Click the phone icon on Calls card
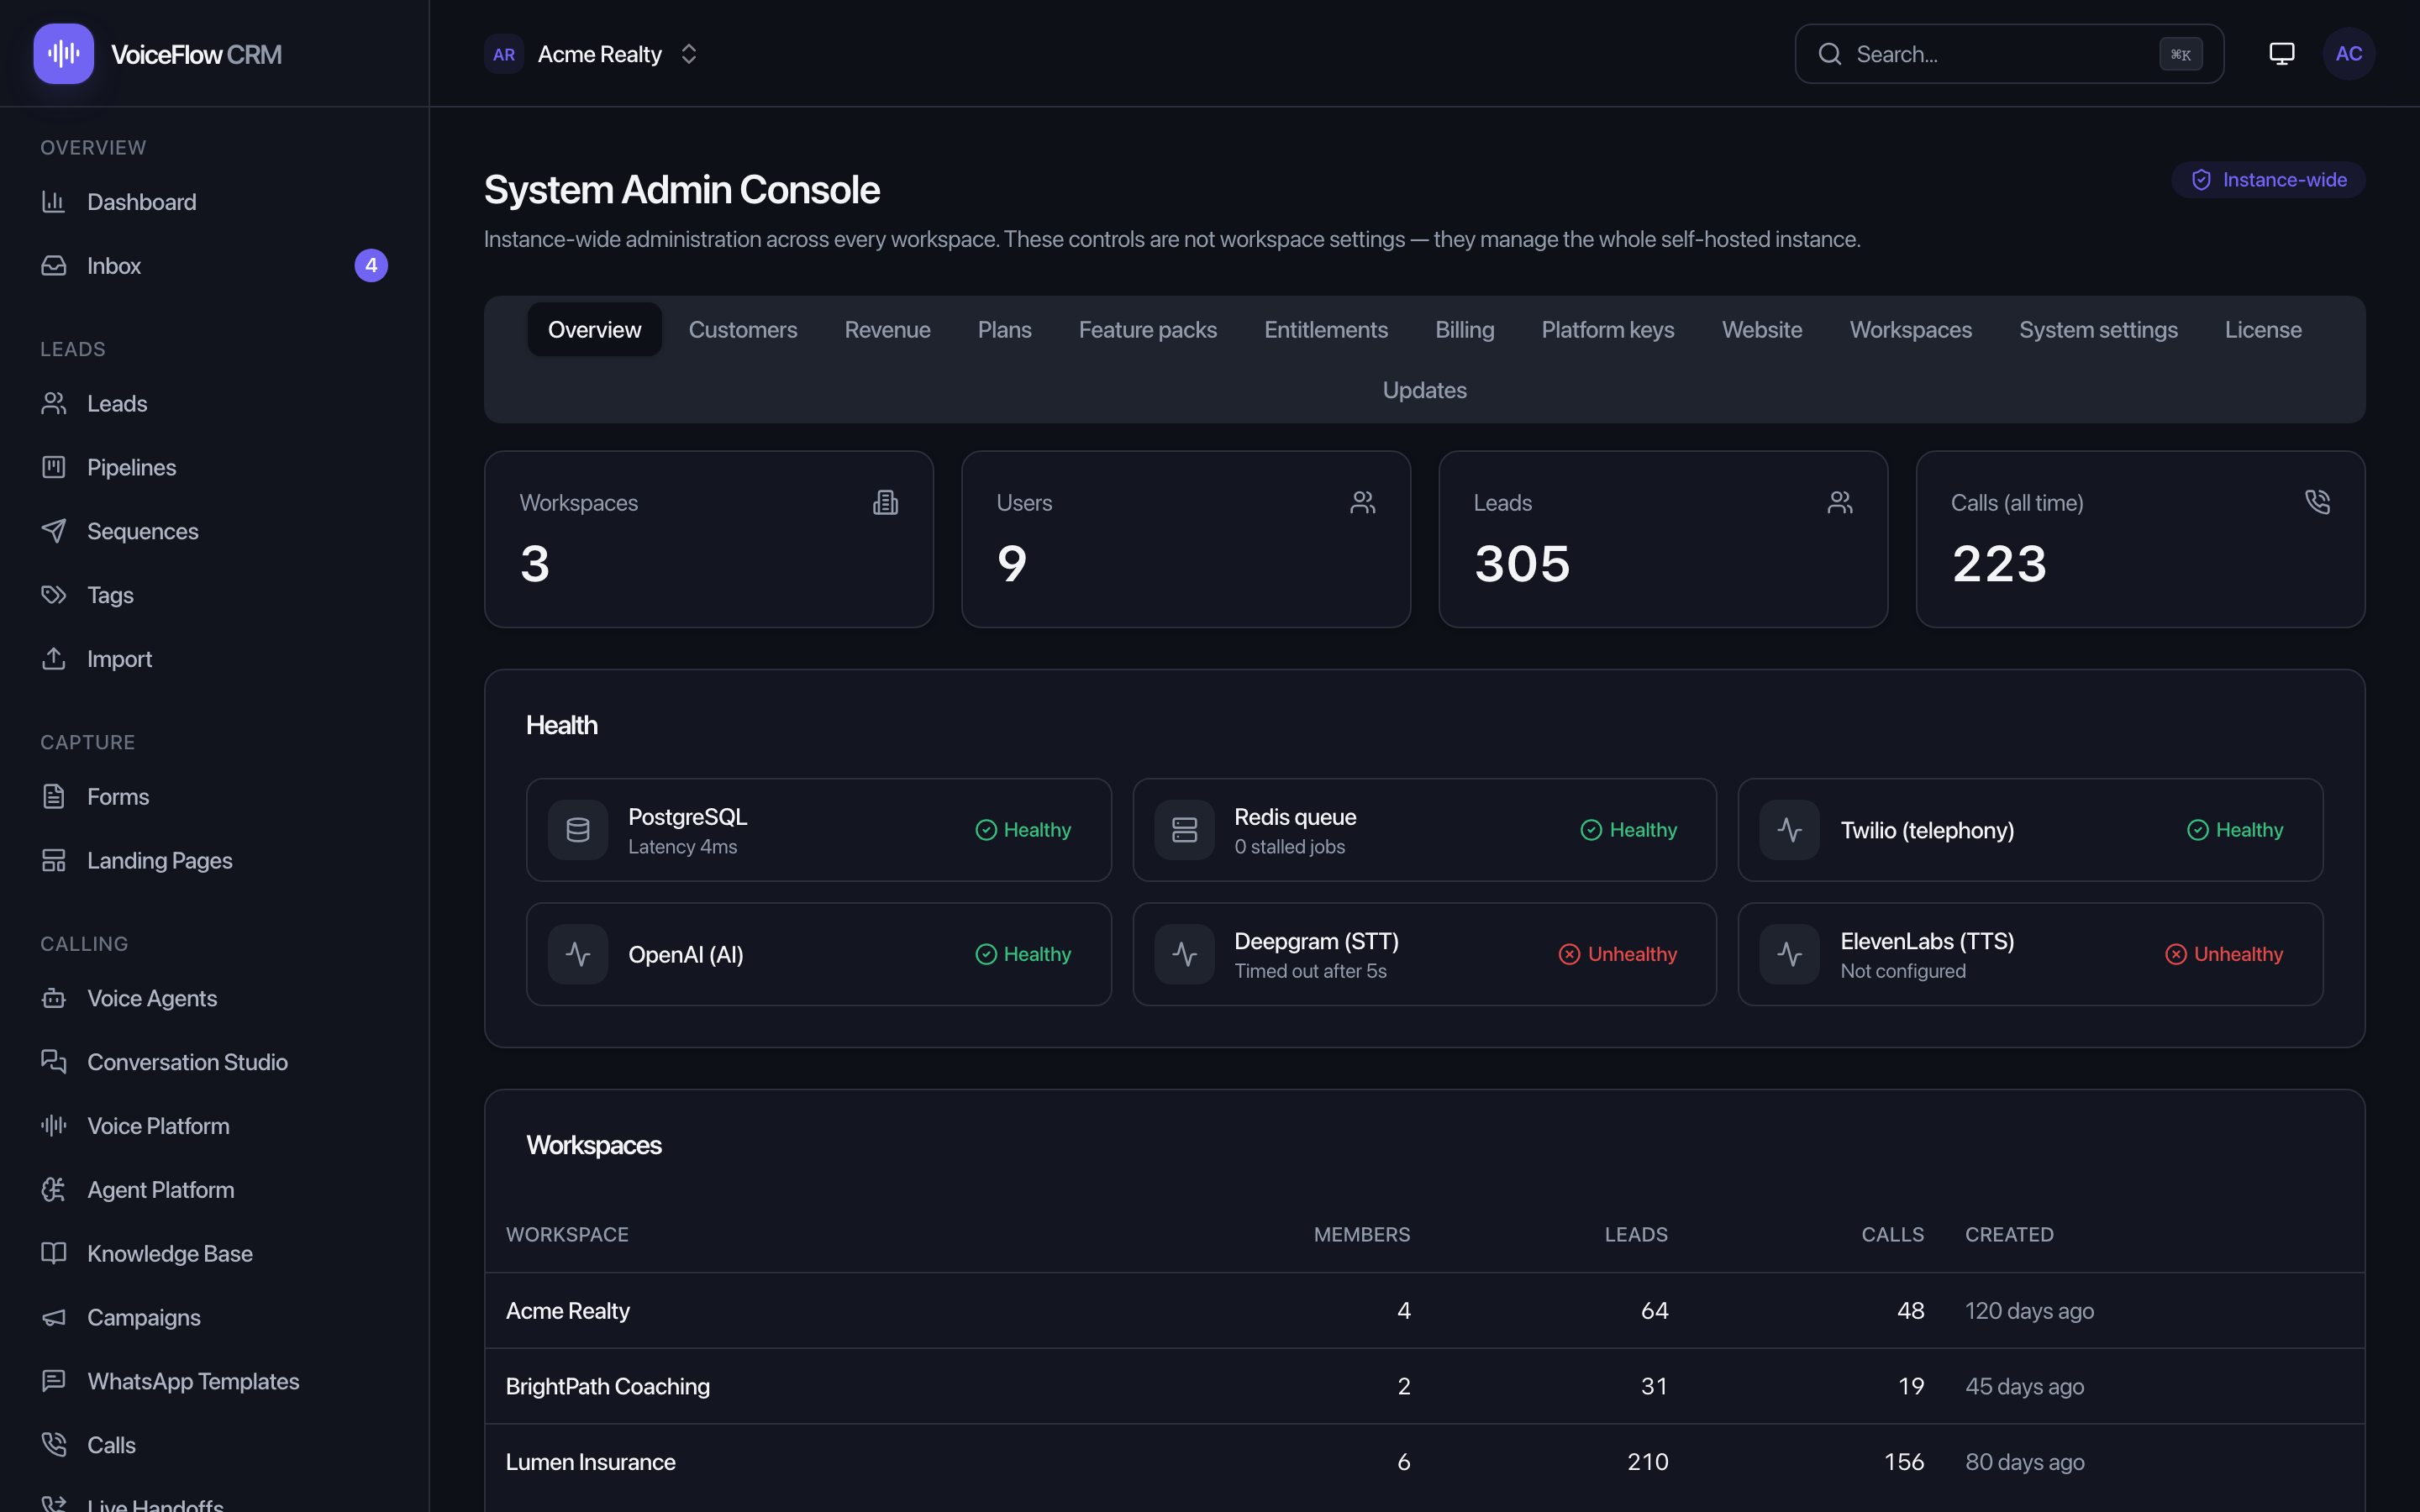This screenshot has height=1512, width=2420. point(2317,502)
